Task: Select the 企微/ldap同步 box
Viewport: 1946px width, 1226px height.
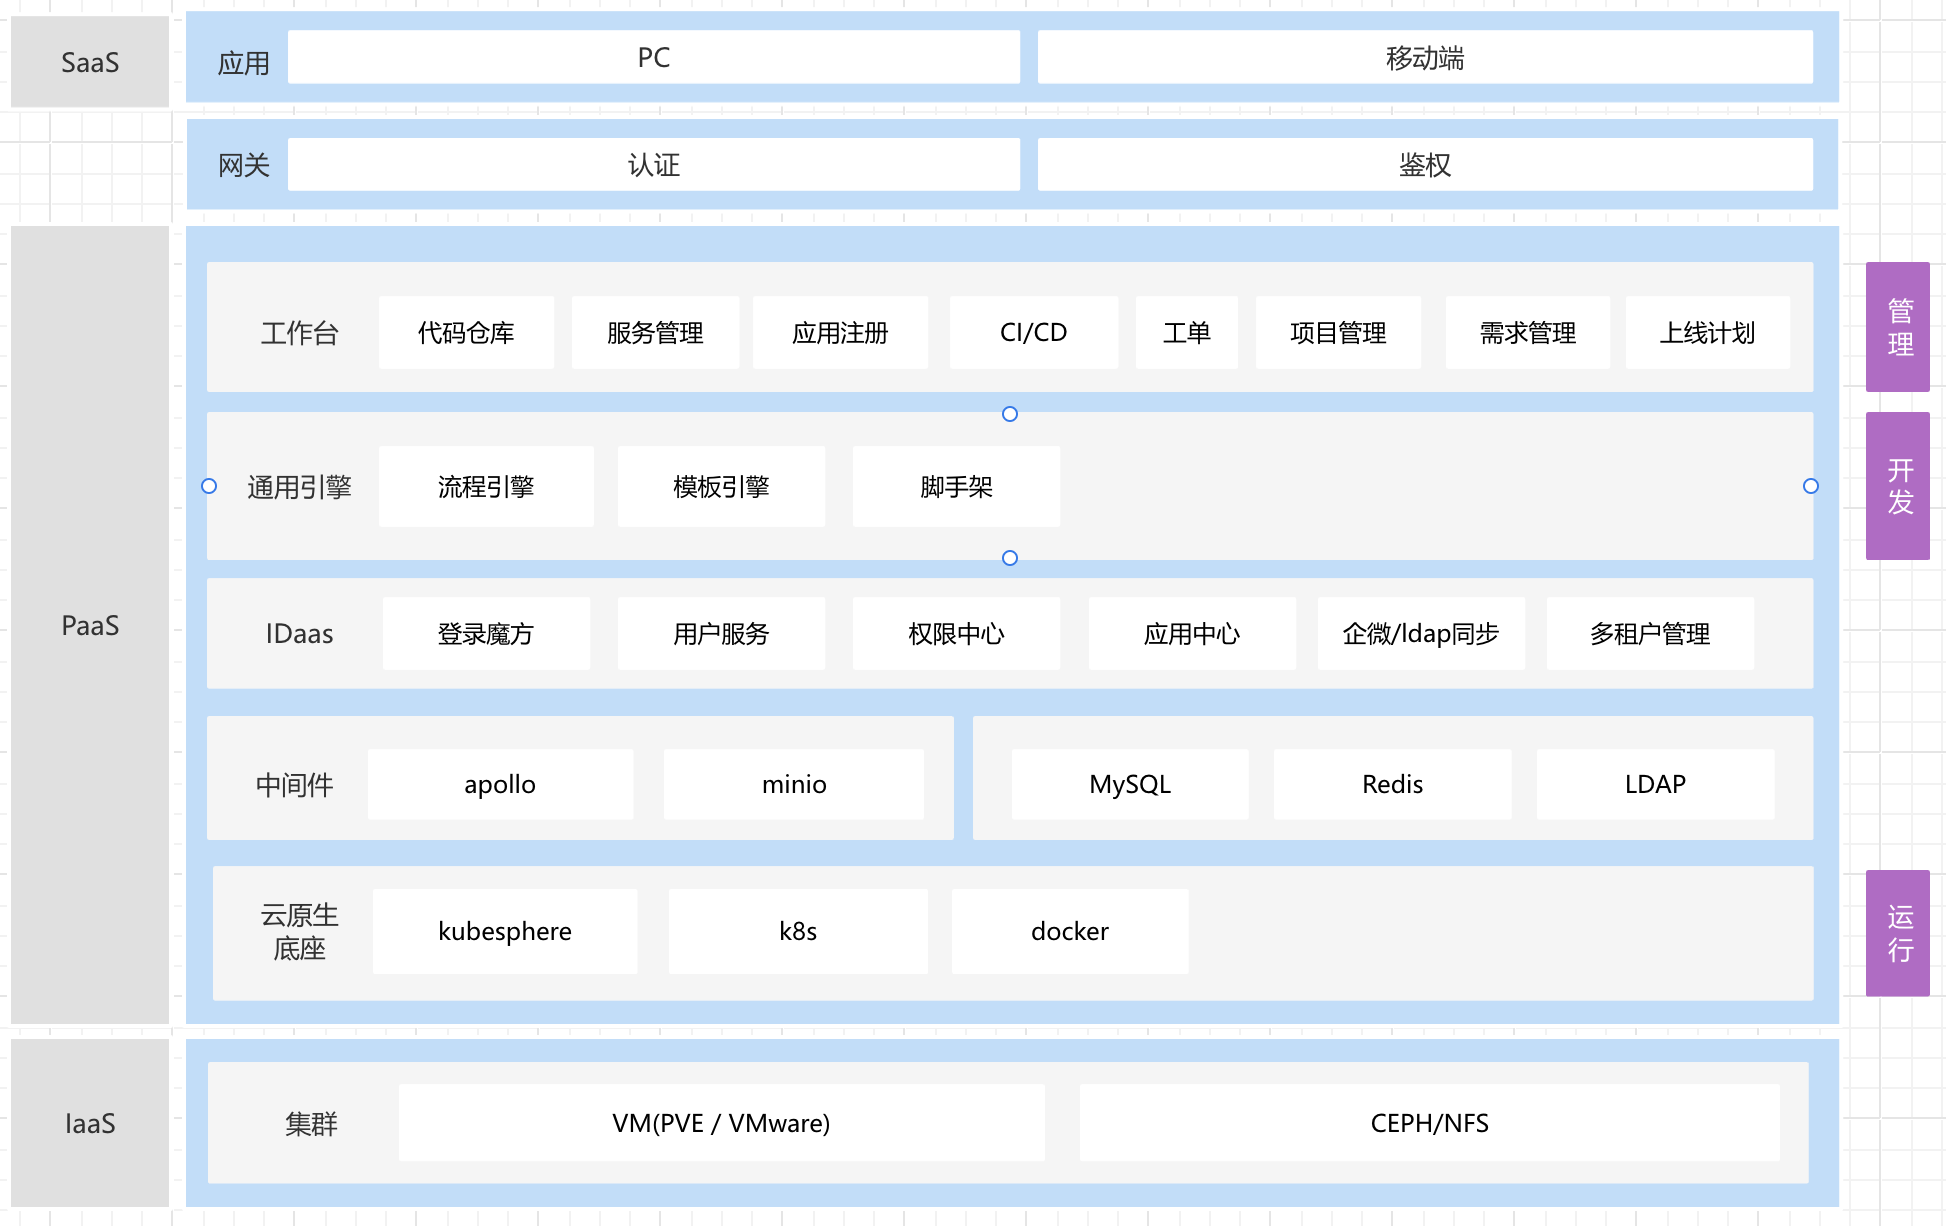Action: [x=1421, y=633]
